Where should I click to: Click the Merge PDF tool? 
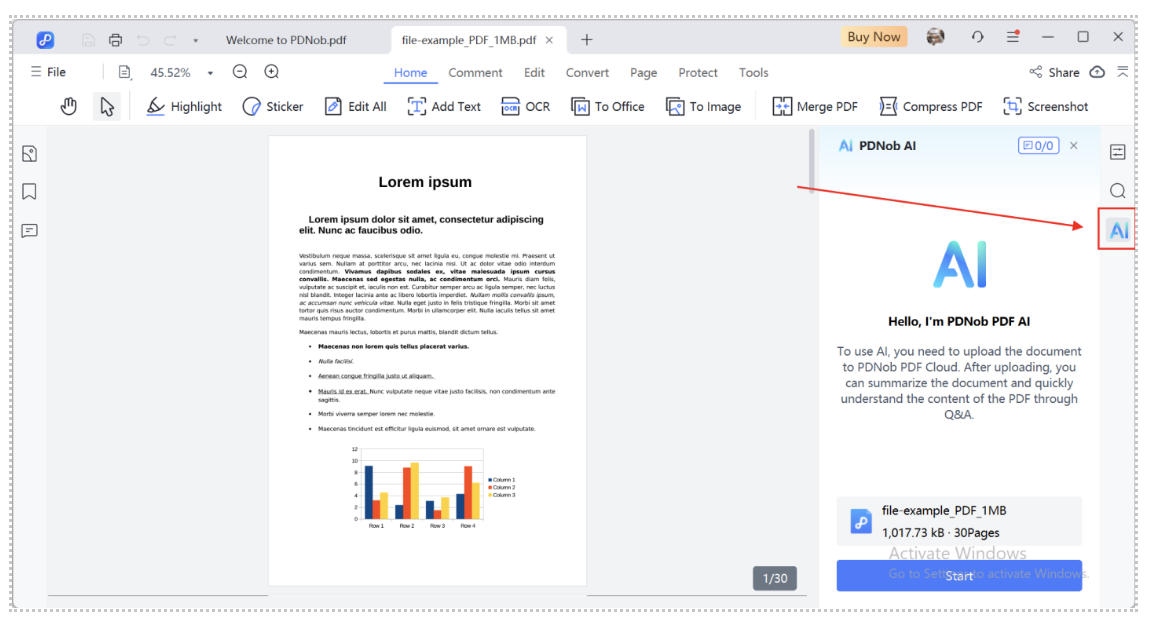click(x=815, y=106)
